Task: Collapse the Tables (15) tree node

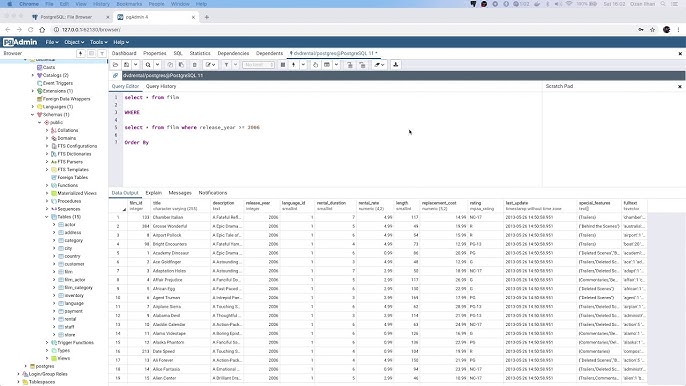Action: pyautogui.click(x=47, y=217)
